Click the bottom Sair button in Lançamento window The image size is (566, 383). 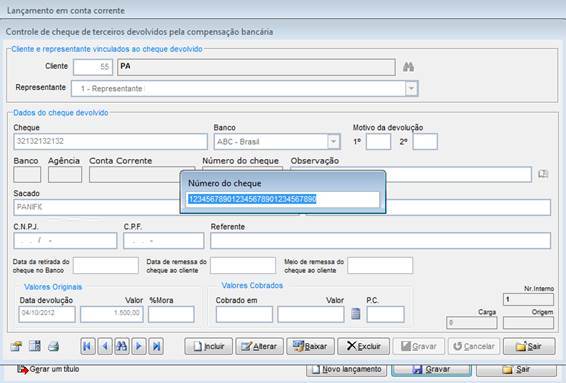click(x=516, y=370)
